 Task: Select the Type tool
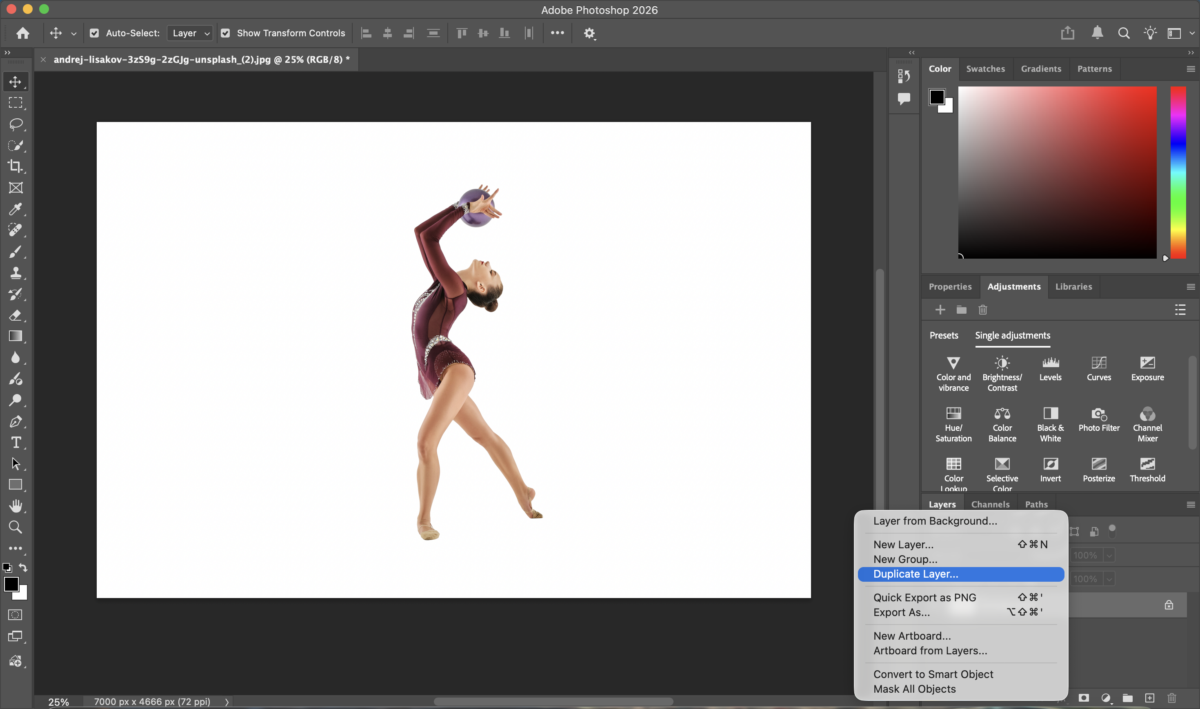15,442
